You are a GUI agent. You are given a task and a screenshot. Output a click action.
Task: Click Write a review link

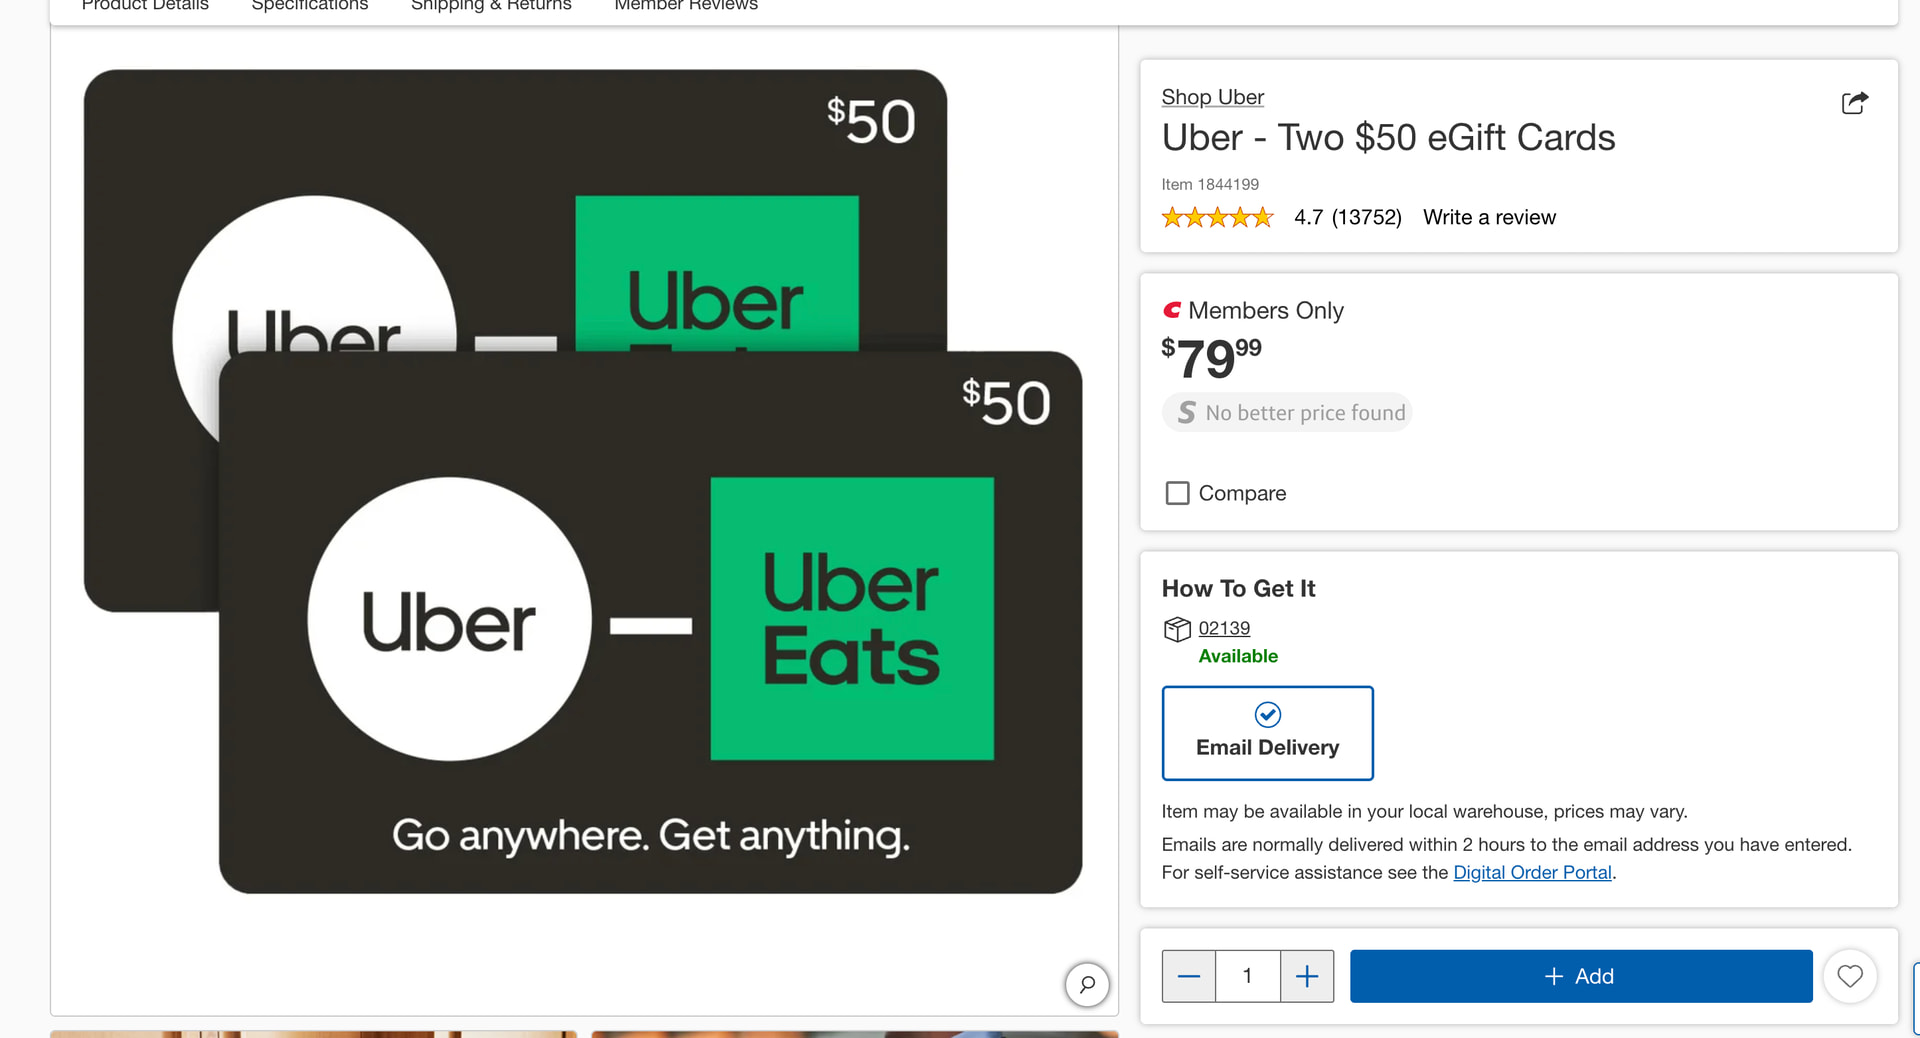click(1489, 217)
